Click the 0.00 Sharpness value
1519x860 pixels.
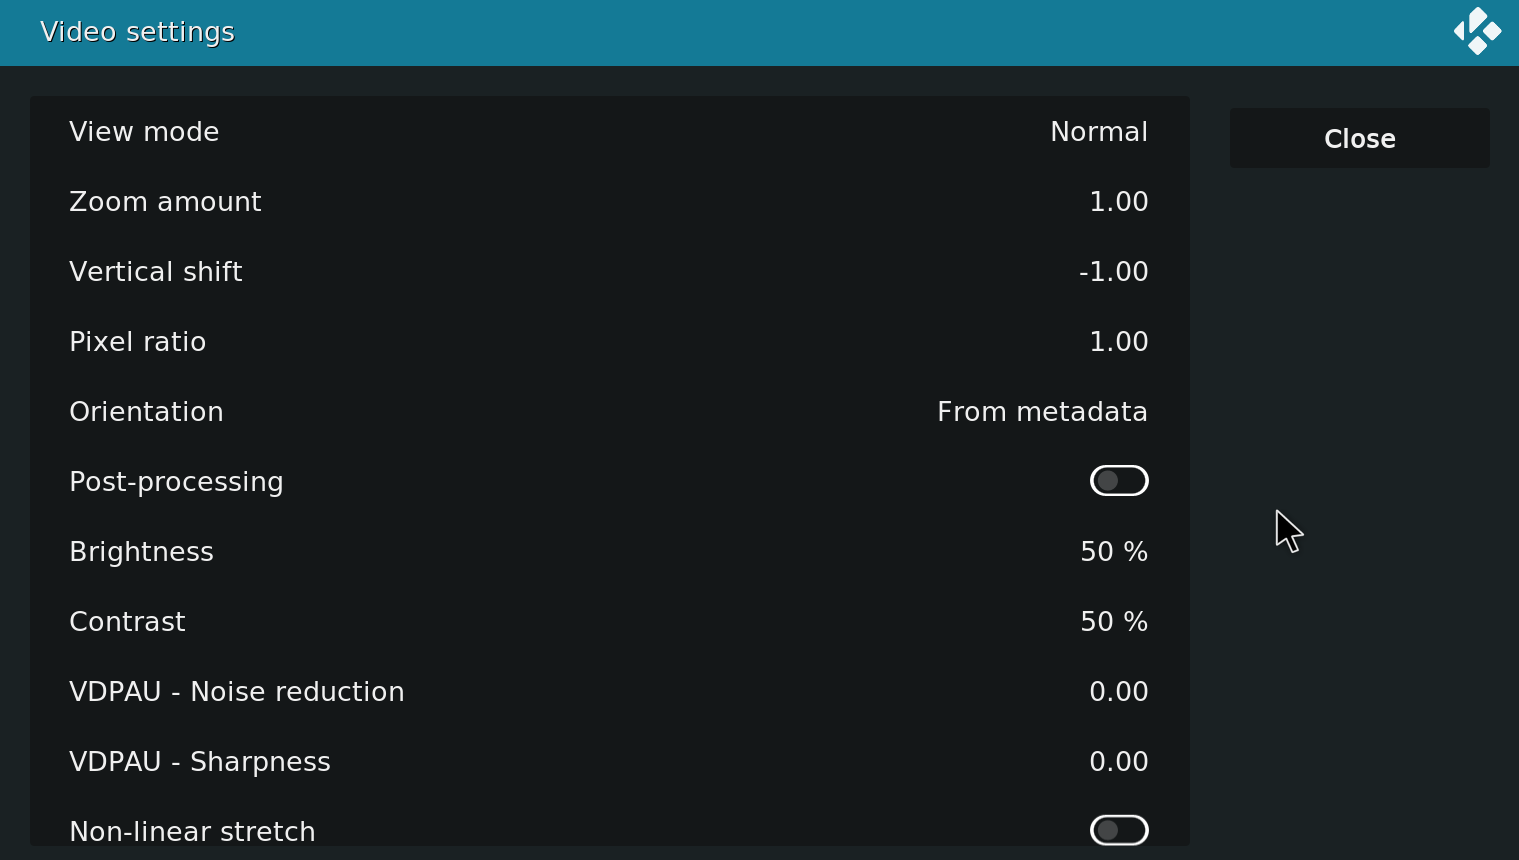click(1119, 762)
